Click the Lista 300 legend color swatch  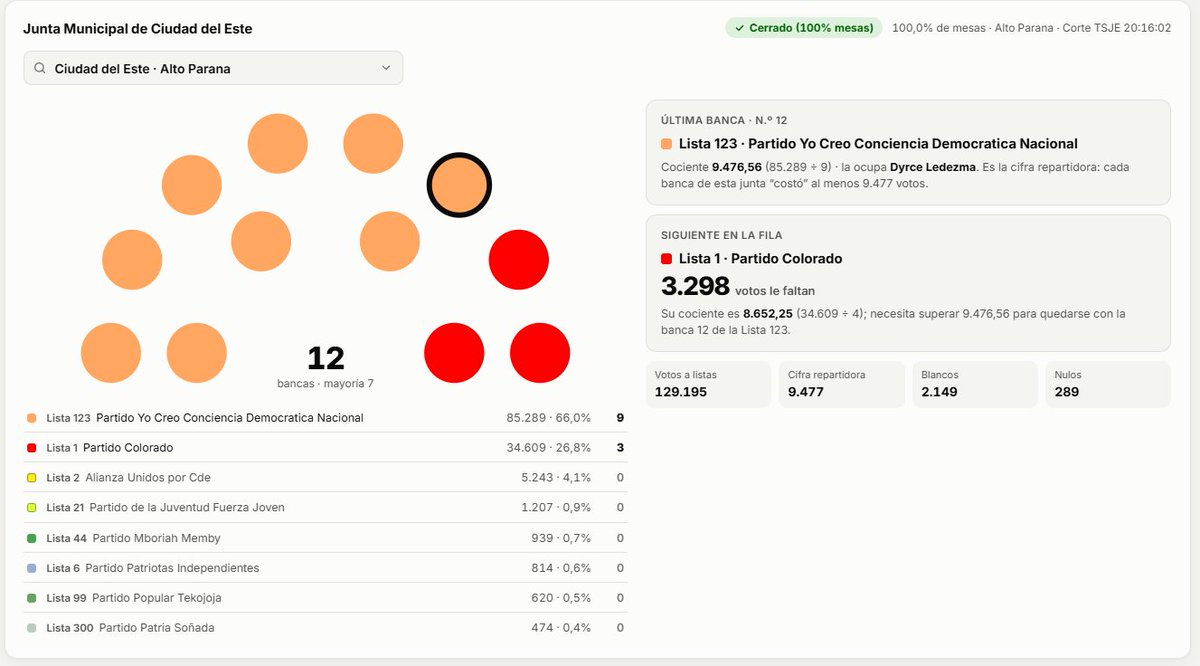tap(32, 628)
